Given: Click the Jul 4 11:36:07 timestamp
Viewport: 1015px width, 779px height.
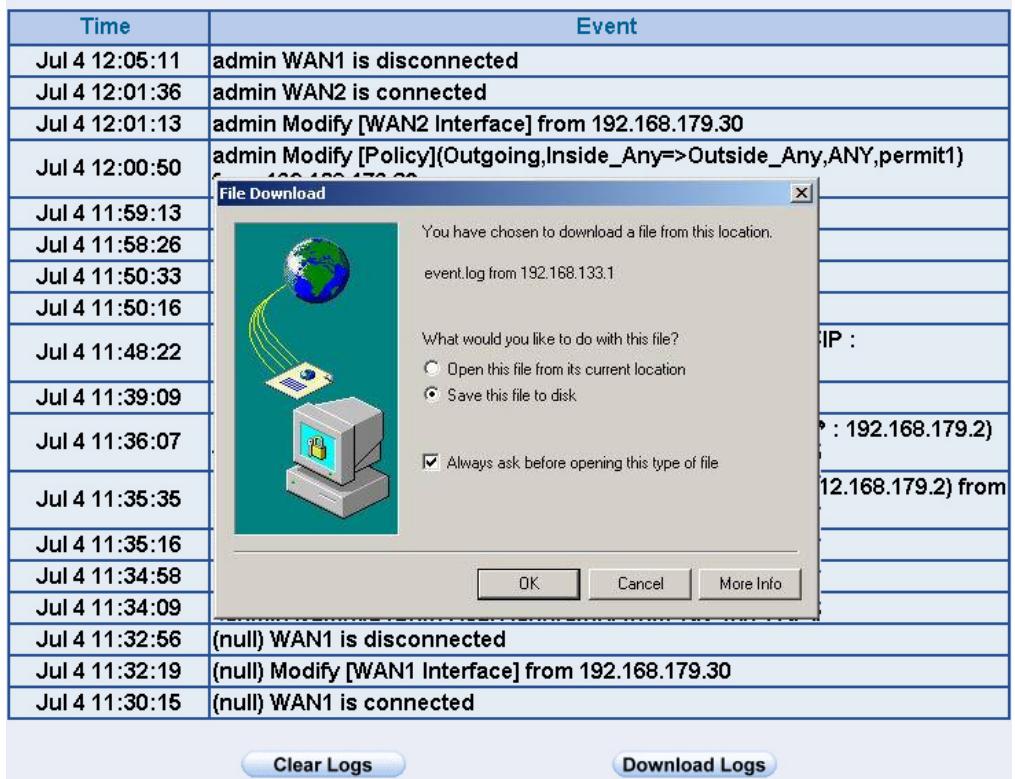Looking at the screenshot, I should 108,442.
